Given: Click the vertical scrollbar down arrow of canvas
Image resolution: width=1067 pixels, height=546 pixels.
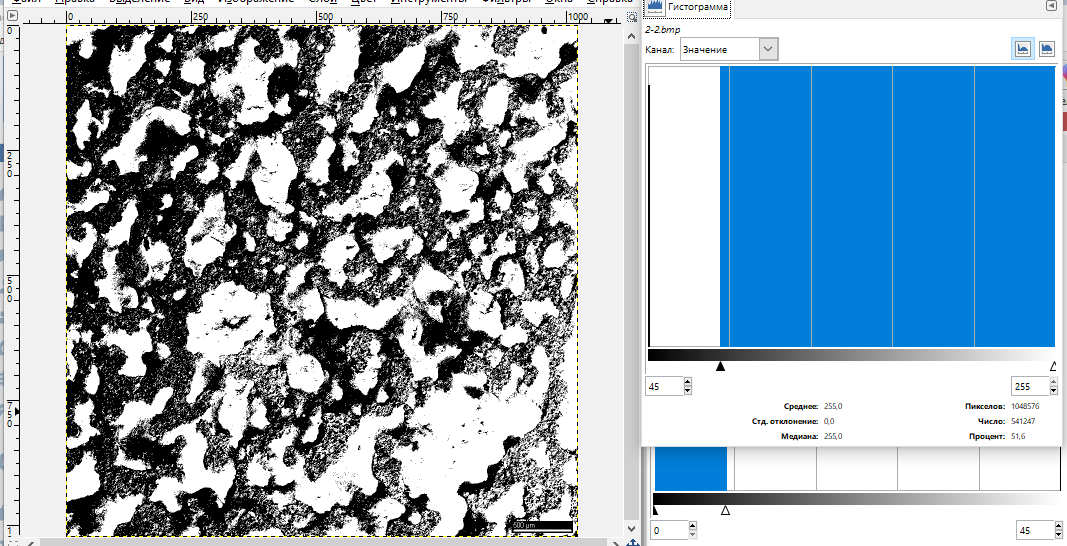Looking at the screenshot, I should tap(632, 526).
